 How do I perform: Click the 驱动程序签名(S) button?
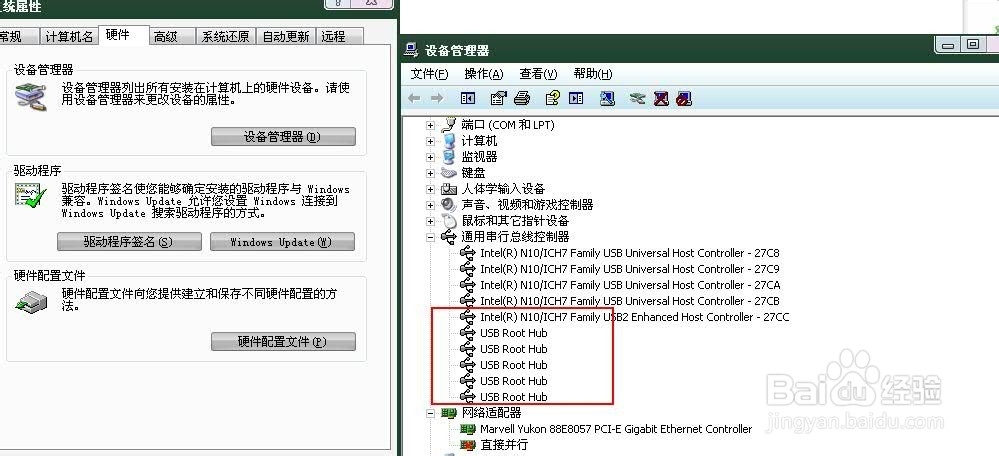[x=129, y=242]
